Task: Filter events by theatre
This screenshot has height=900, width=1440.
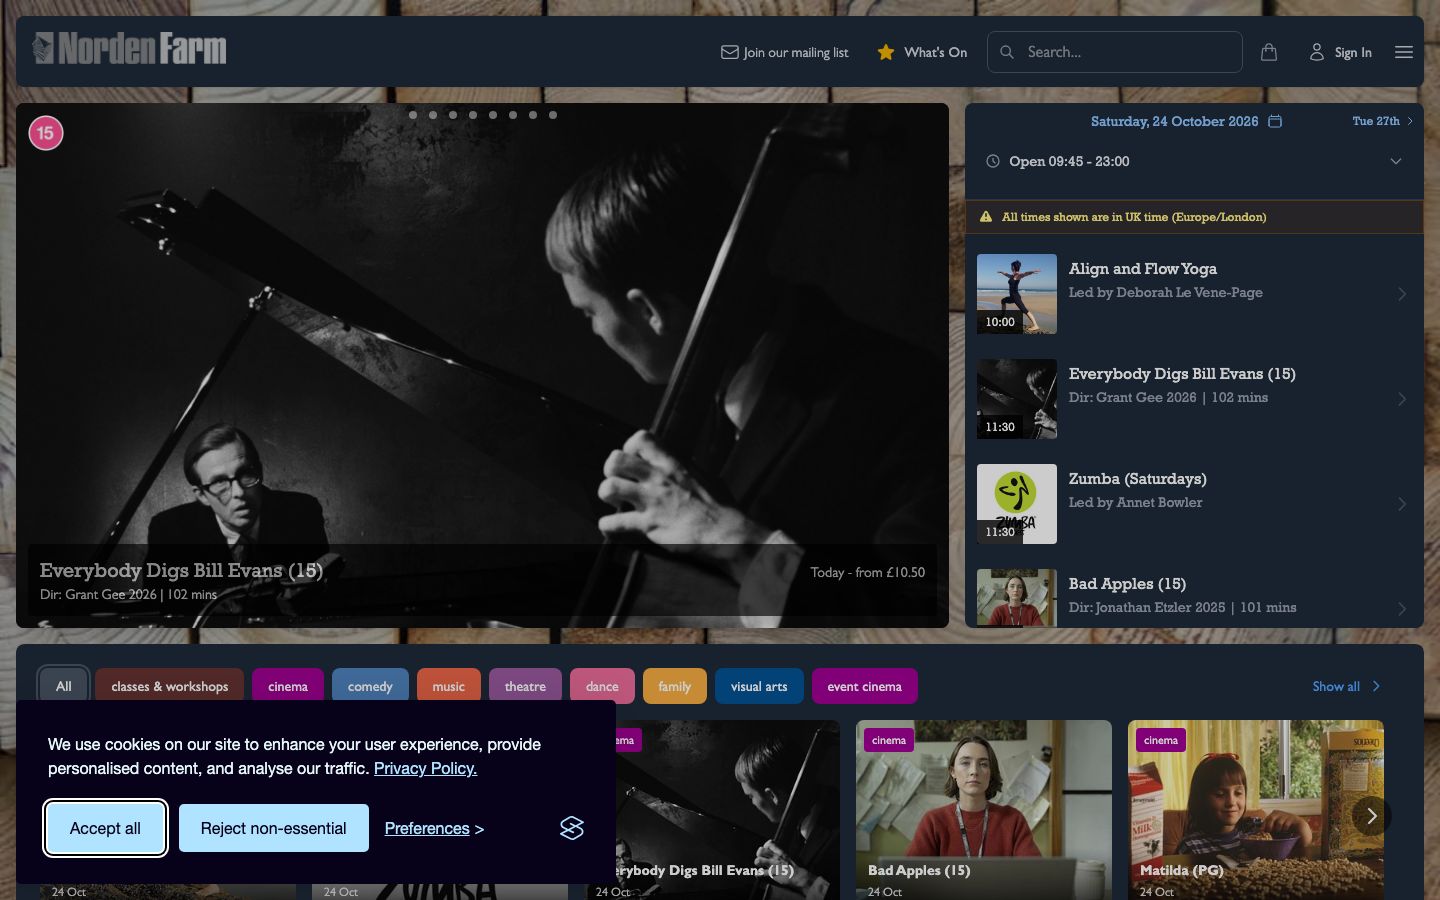Action: 525,686
